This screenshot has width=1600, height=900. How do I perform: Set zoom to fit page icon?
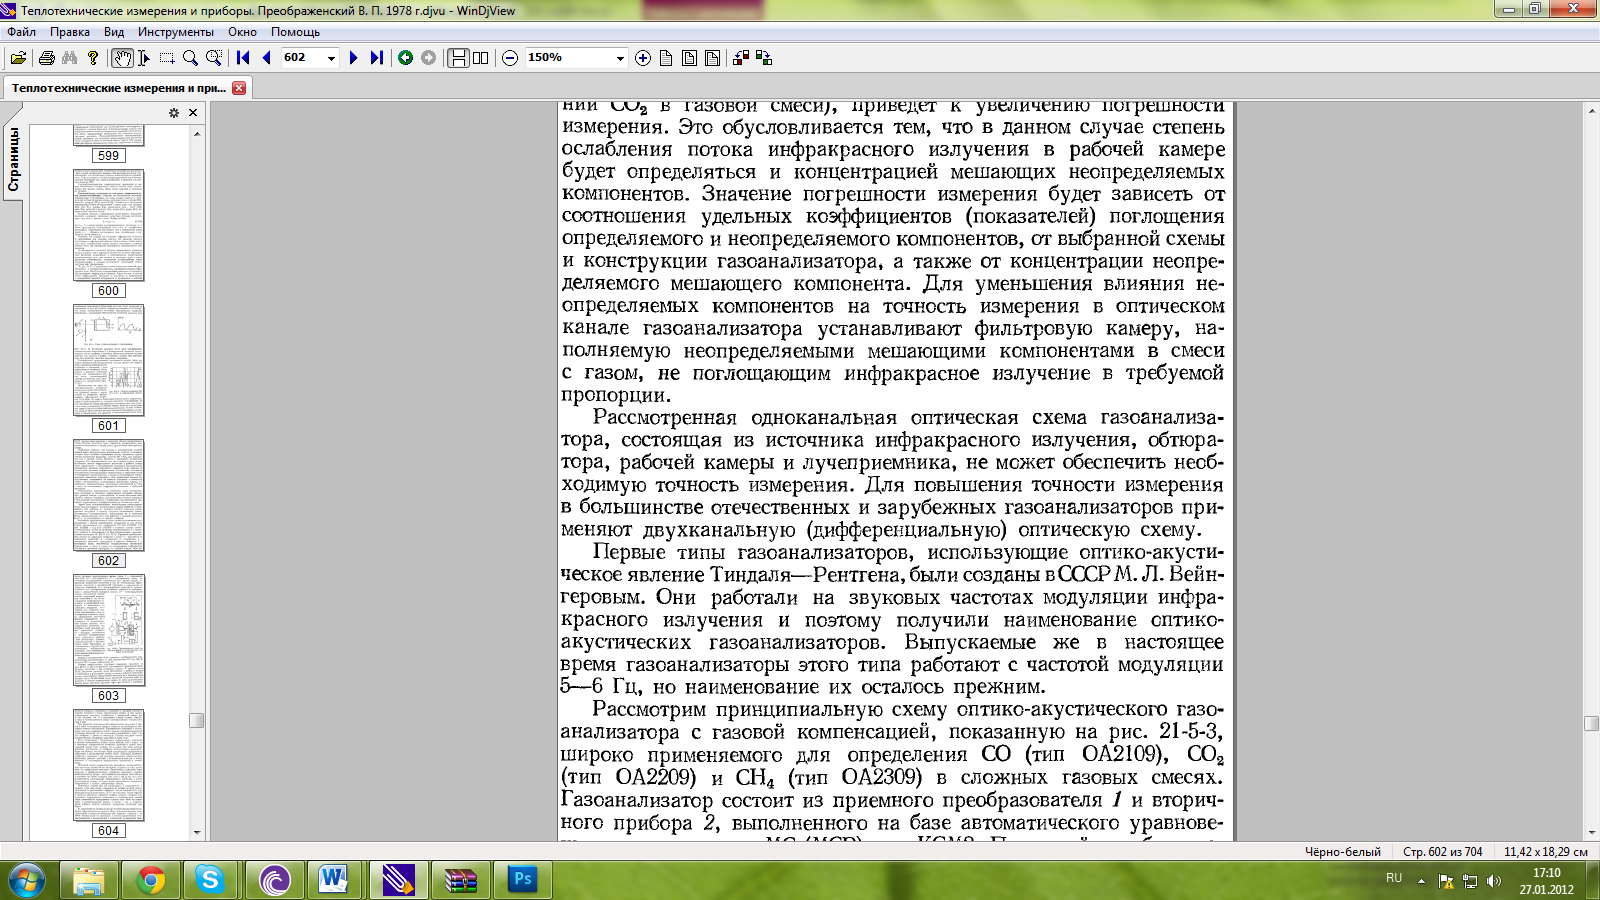click(x=712, y=58)
